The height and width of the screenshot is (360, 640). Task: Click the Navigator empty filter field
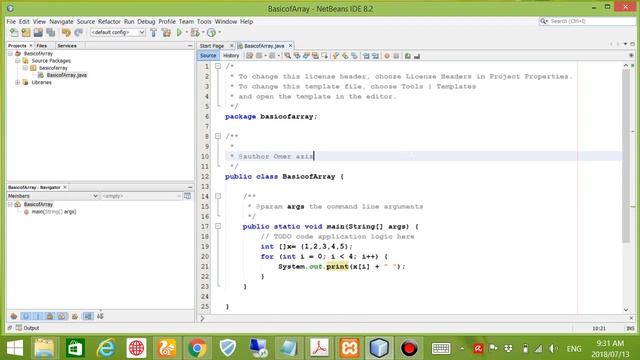pyautogui.click(x=141, y=196)
